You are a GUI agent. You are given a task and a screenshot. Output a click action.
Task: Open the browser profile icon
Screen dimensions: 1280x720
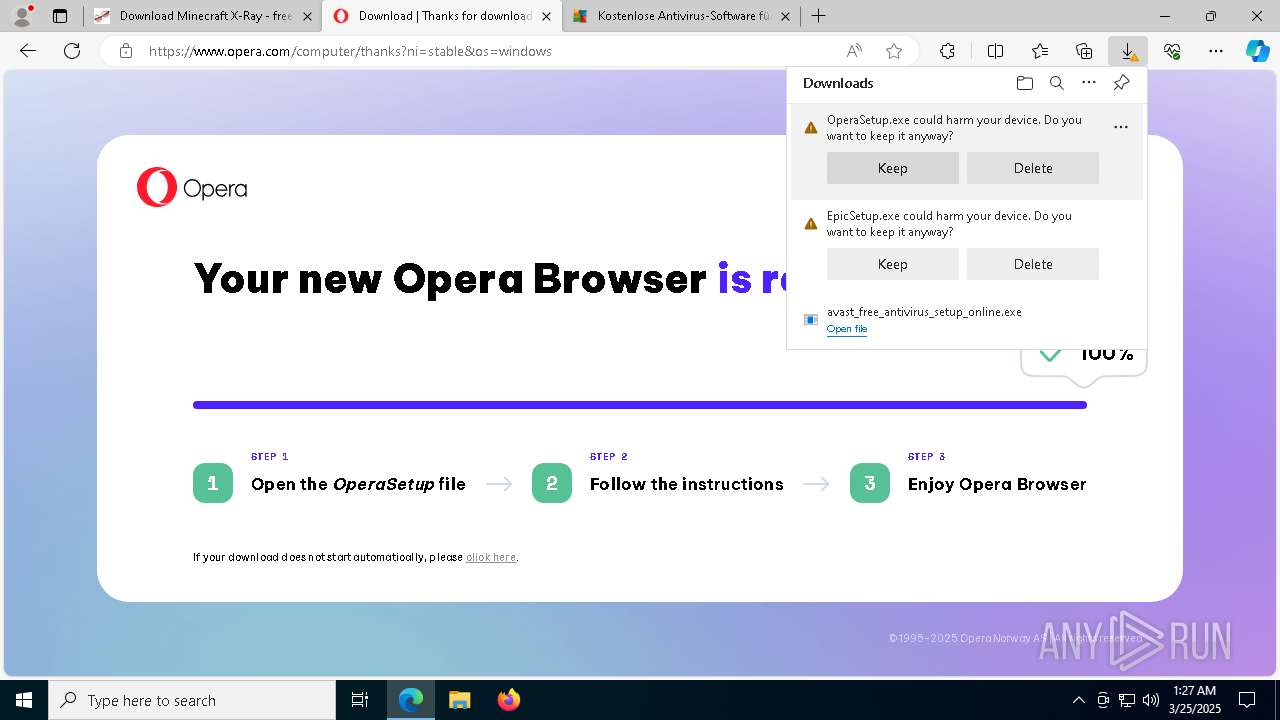(22, 16)
